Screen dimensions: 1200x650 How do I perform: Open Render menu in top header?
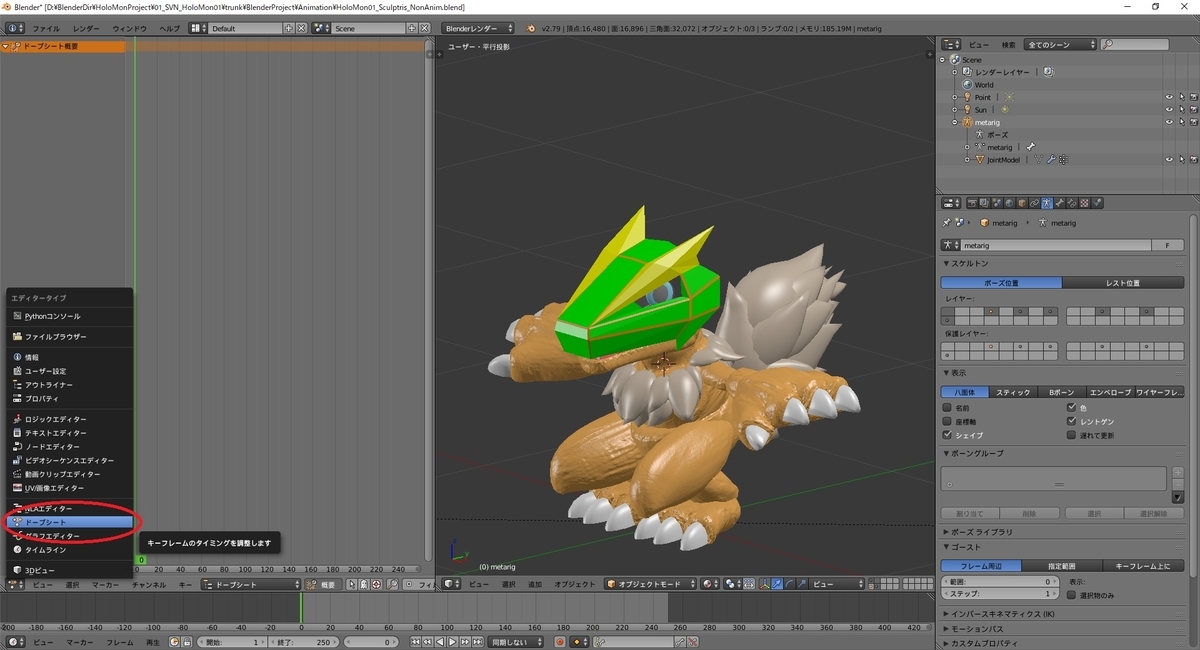coord(86,28)
